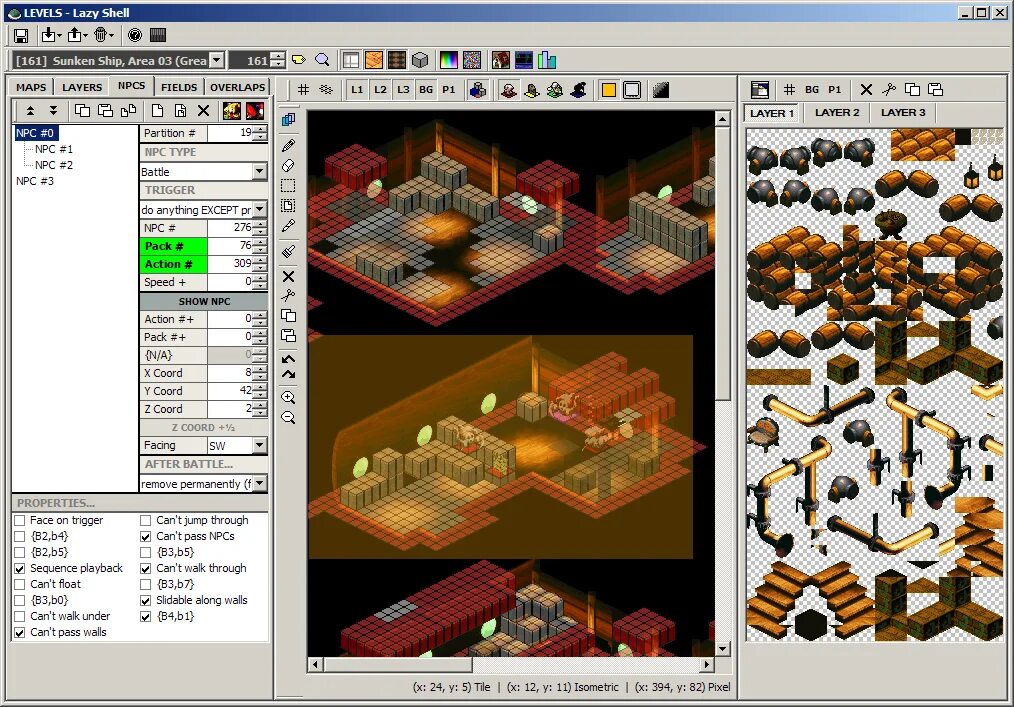Click the Partition # stepper arrows
Image resolution: width=1014 pixels, height=707 pixels.
click(259, 133)
